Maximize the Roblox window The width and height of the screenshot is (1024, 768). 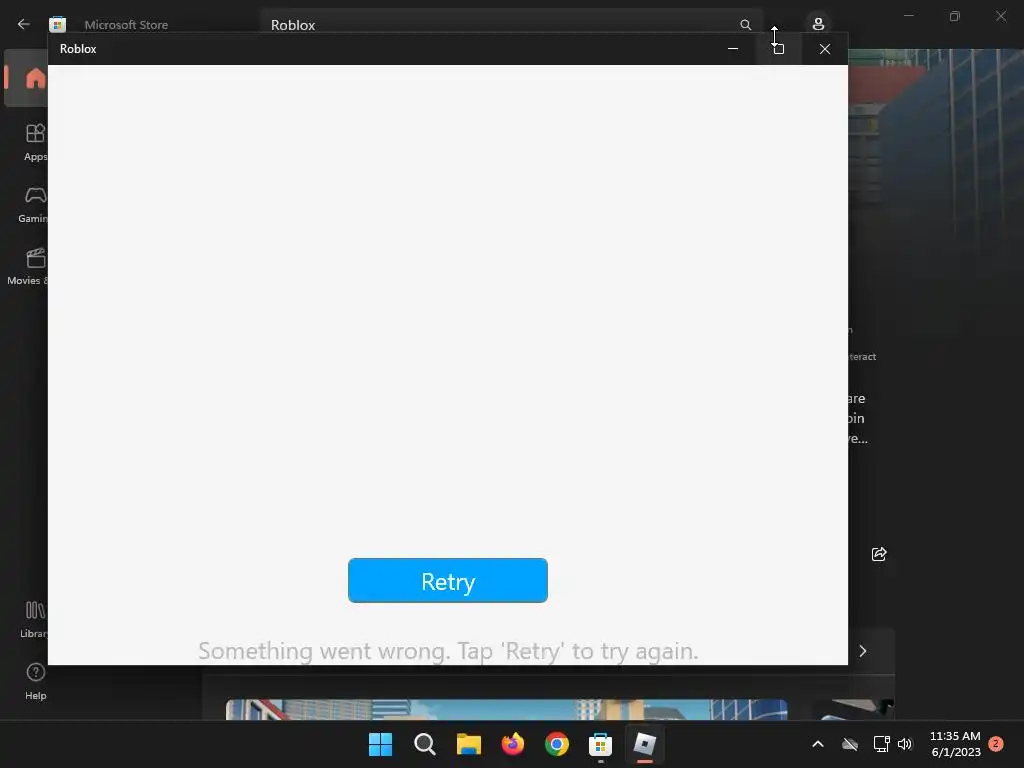(778, 49)
